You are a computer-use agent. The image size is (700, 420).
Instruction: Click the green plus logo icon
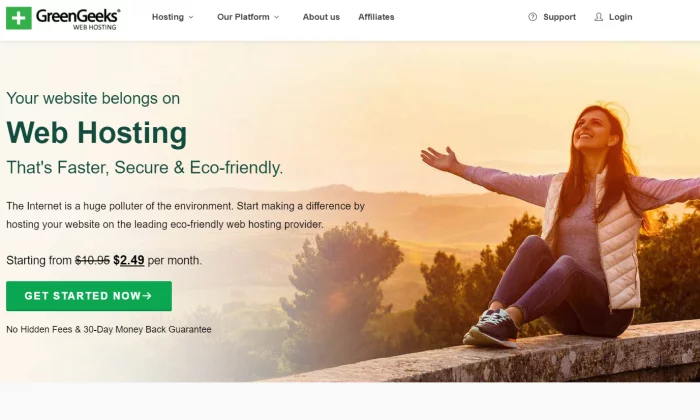tap(19, 18)
